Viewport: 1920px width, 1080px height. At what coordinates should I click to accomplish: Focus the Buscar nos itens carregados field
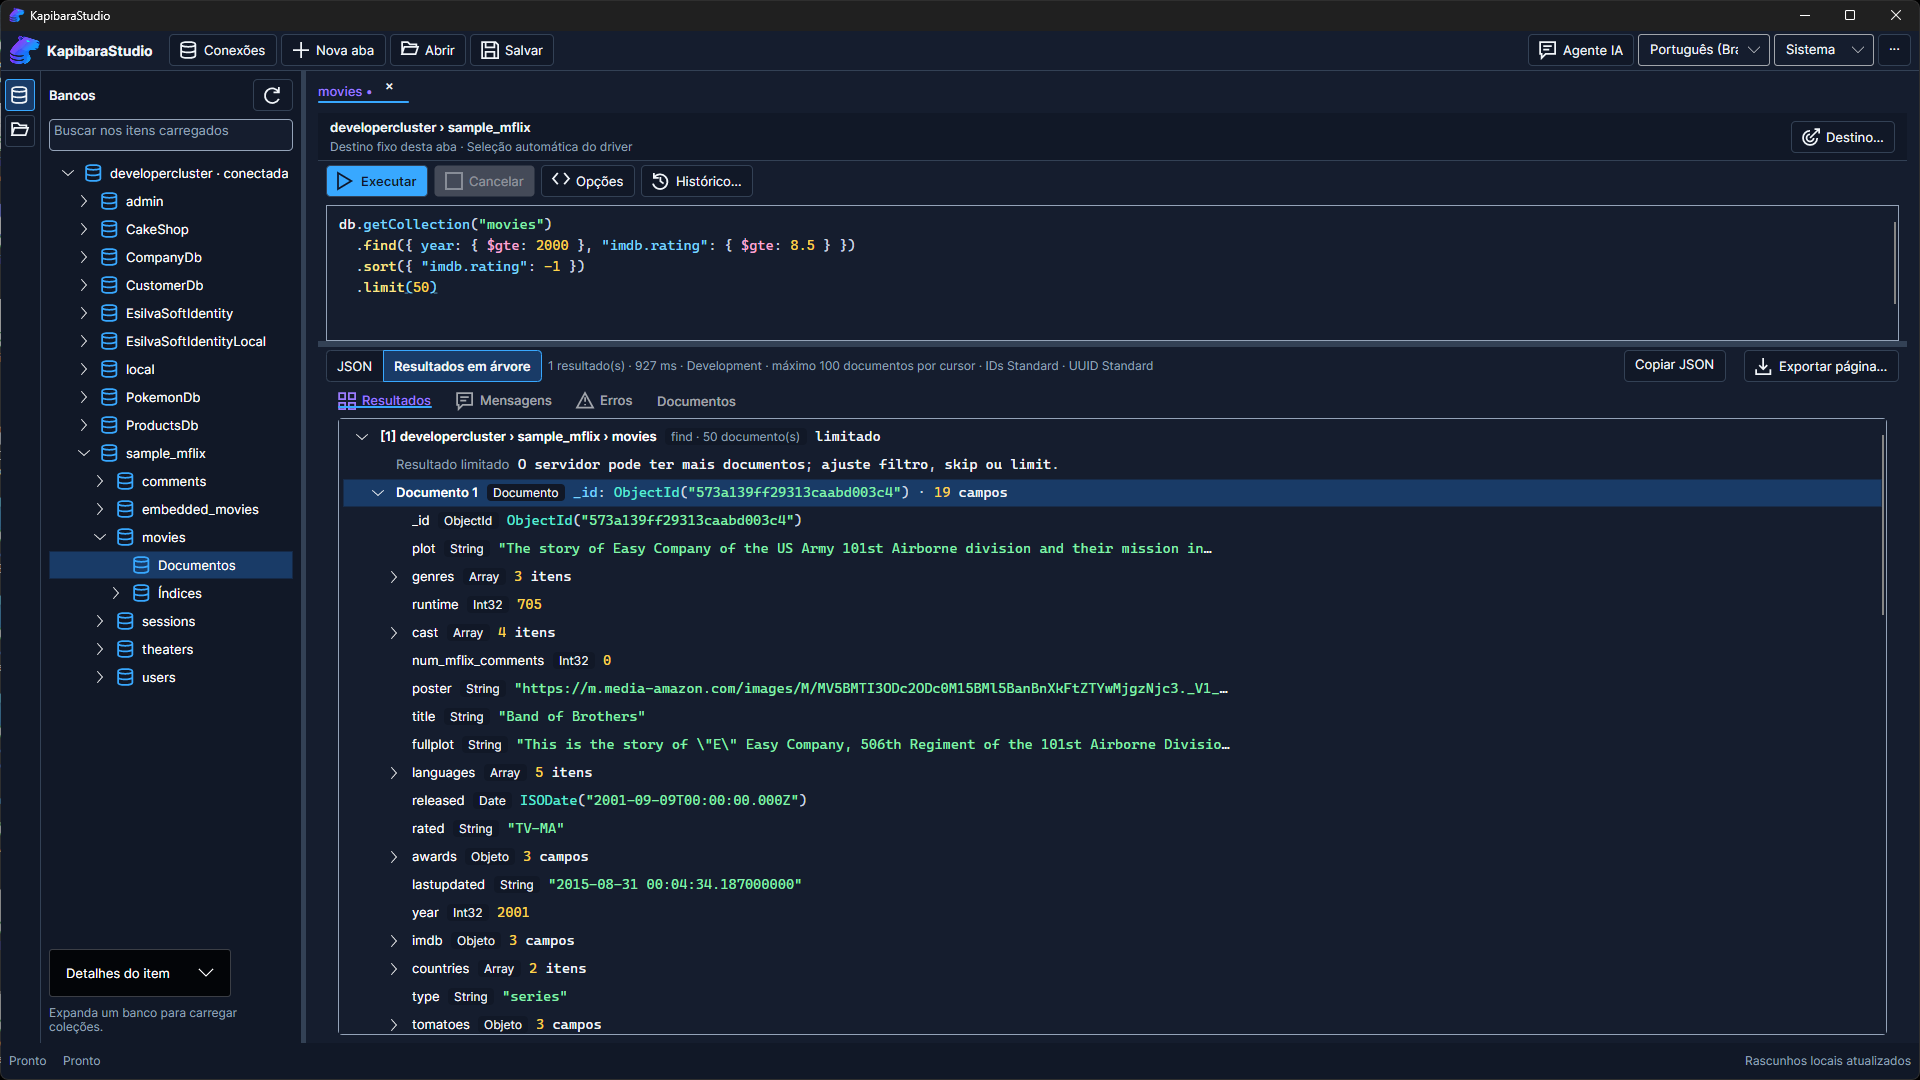tap(171, 134)
